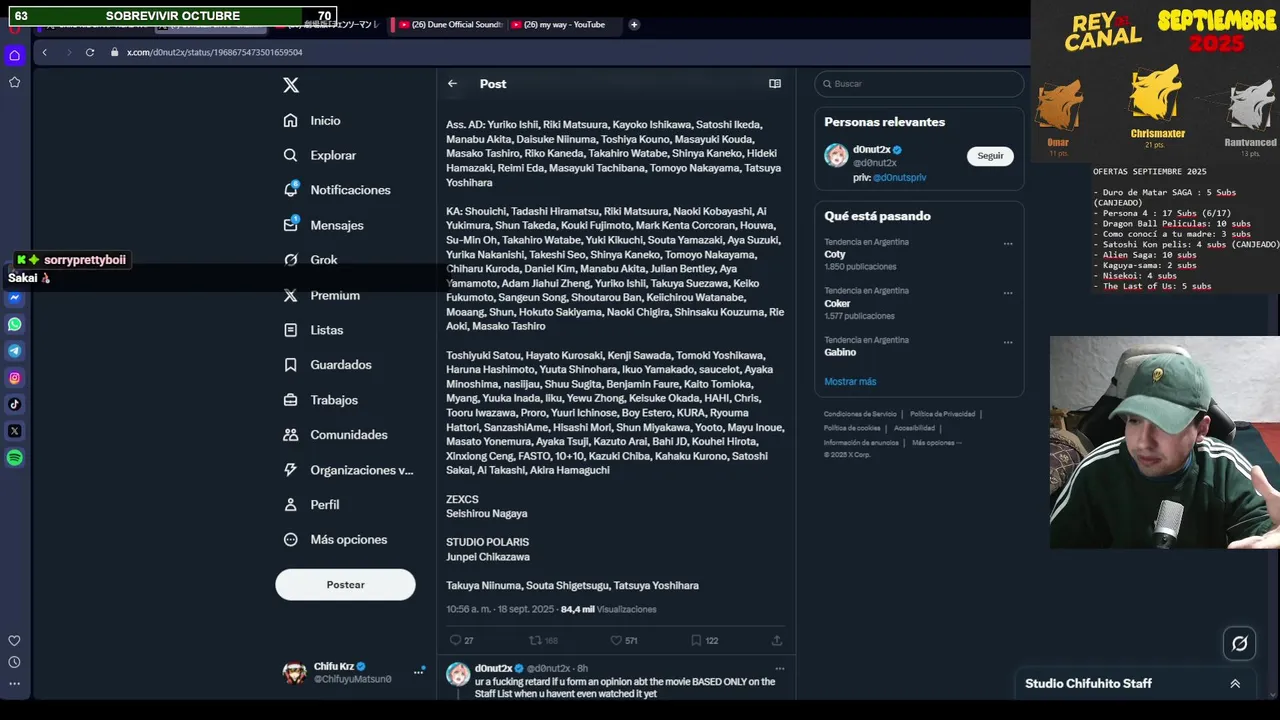Viewport: 1280px width, 720px height.
Task: Open Grok in sidebar
Action: pyautogui.click(x=310, y=260)
